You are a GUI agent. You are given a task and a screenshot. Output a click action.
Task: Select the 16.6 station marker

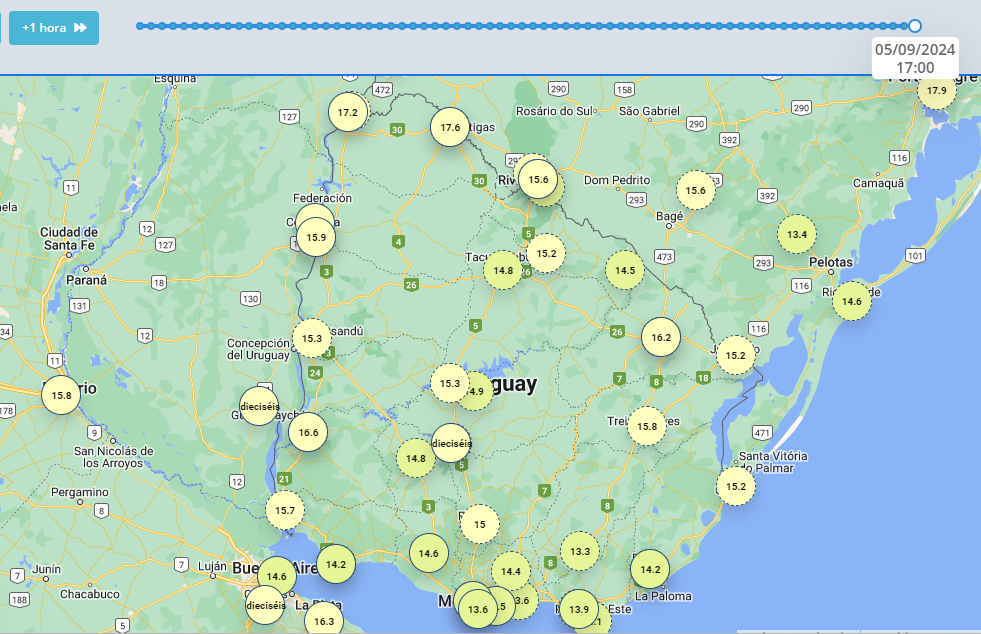point(308,433)
